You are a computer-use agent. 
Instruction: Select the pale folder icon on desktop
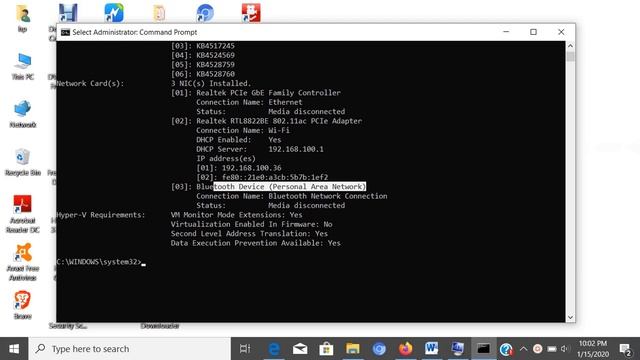coord(159,13)
